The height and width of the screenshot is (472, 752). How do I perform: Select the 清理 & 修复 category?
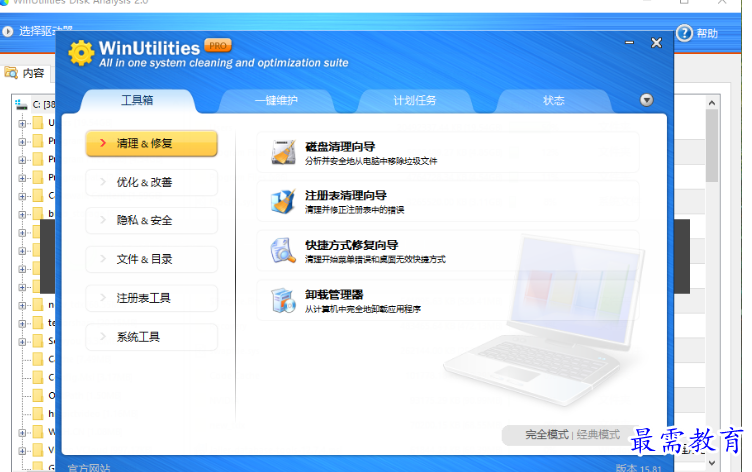coord(152,143)
